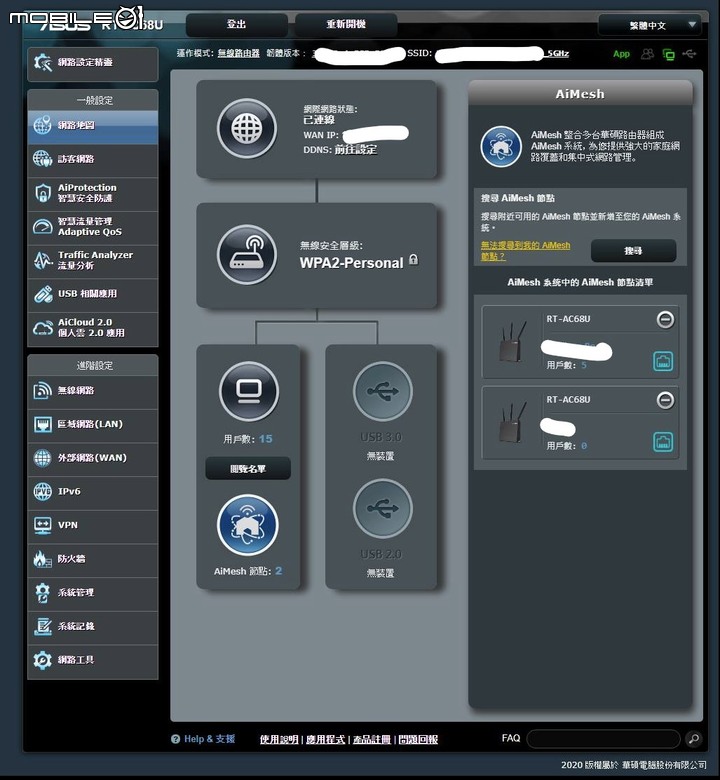Open AiProtection 智慧安全防護 menu
The height and width of the screenshot is (780, 720).
click(93, 193)
